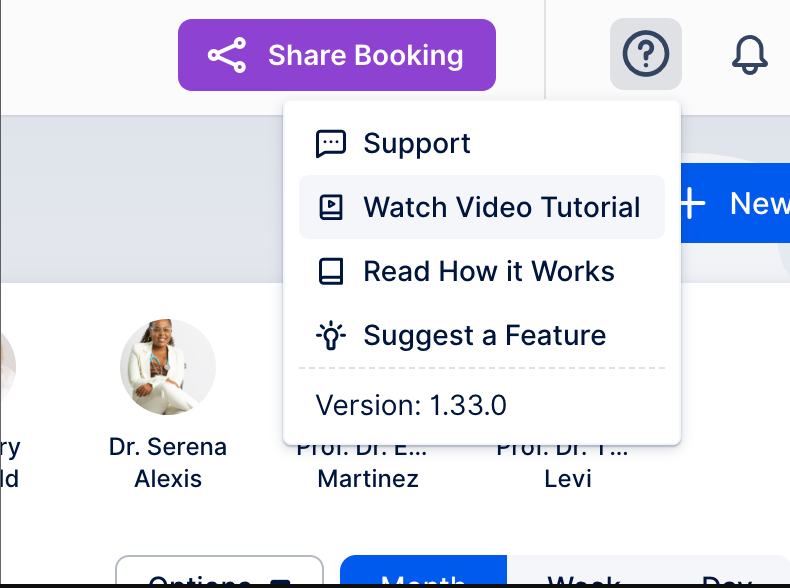The width and height of the screenshot is (790, 588).
Task: Choose Watch Video Tutorial menu item
Action: (x=482, y=207)
